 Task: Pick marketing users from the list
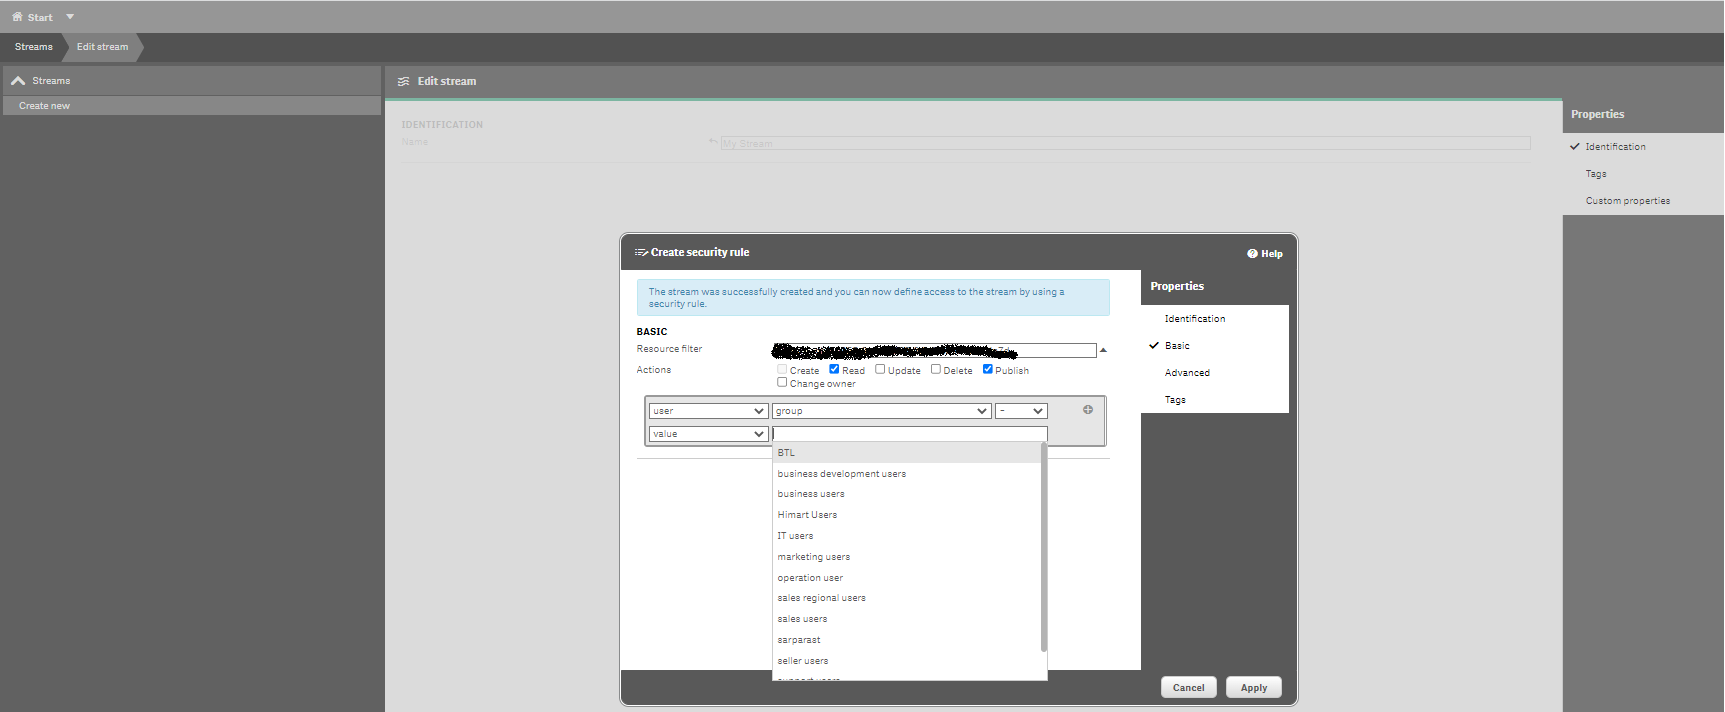click(907, 557)
